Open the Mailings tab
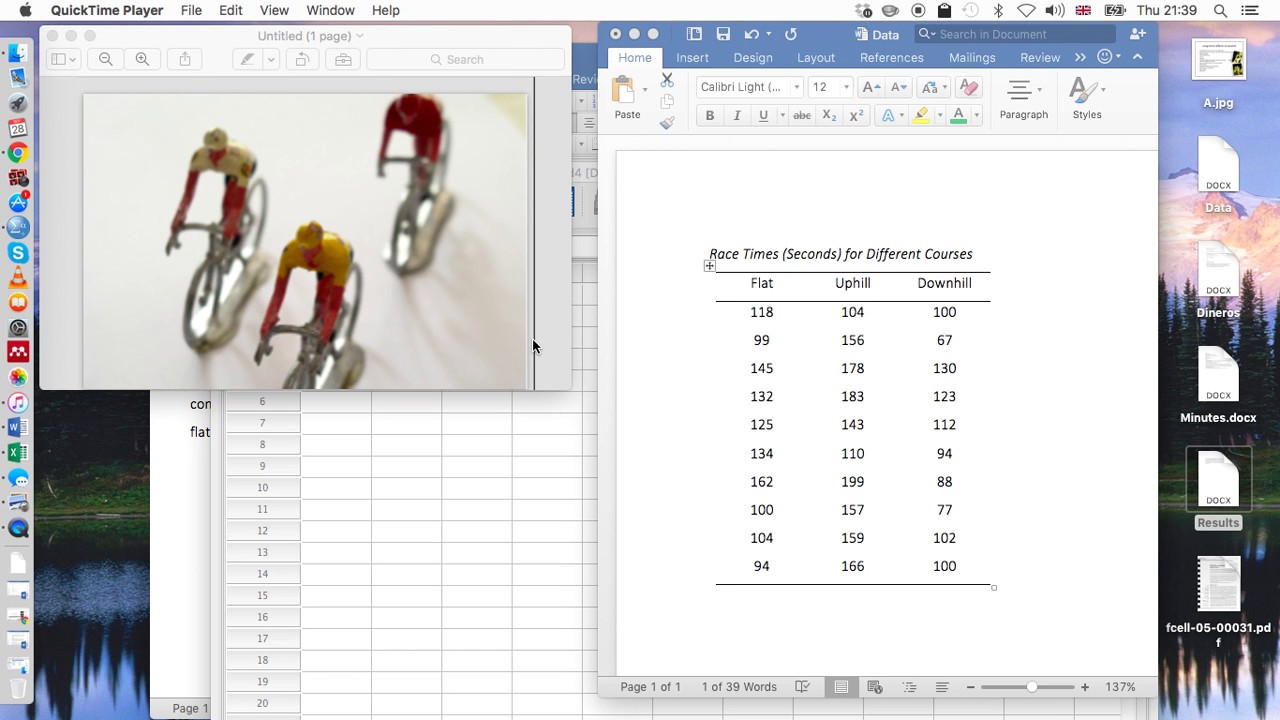 coord(972,57)
